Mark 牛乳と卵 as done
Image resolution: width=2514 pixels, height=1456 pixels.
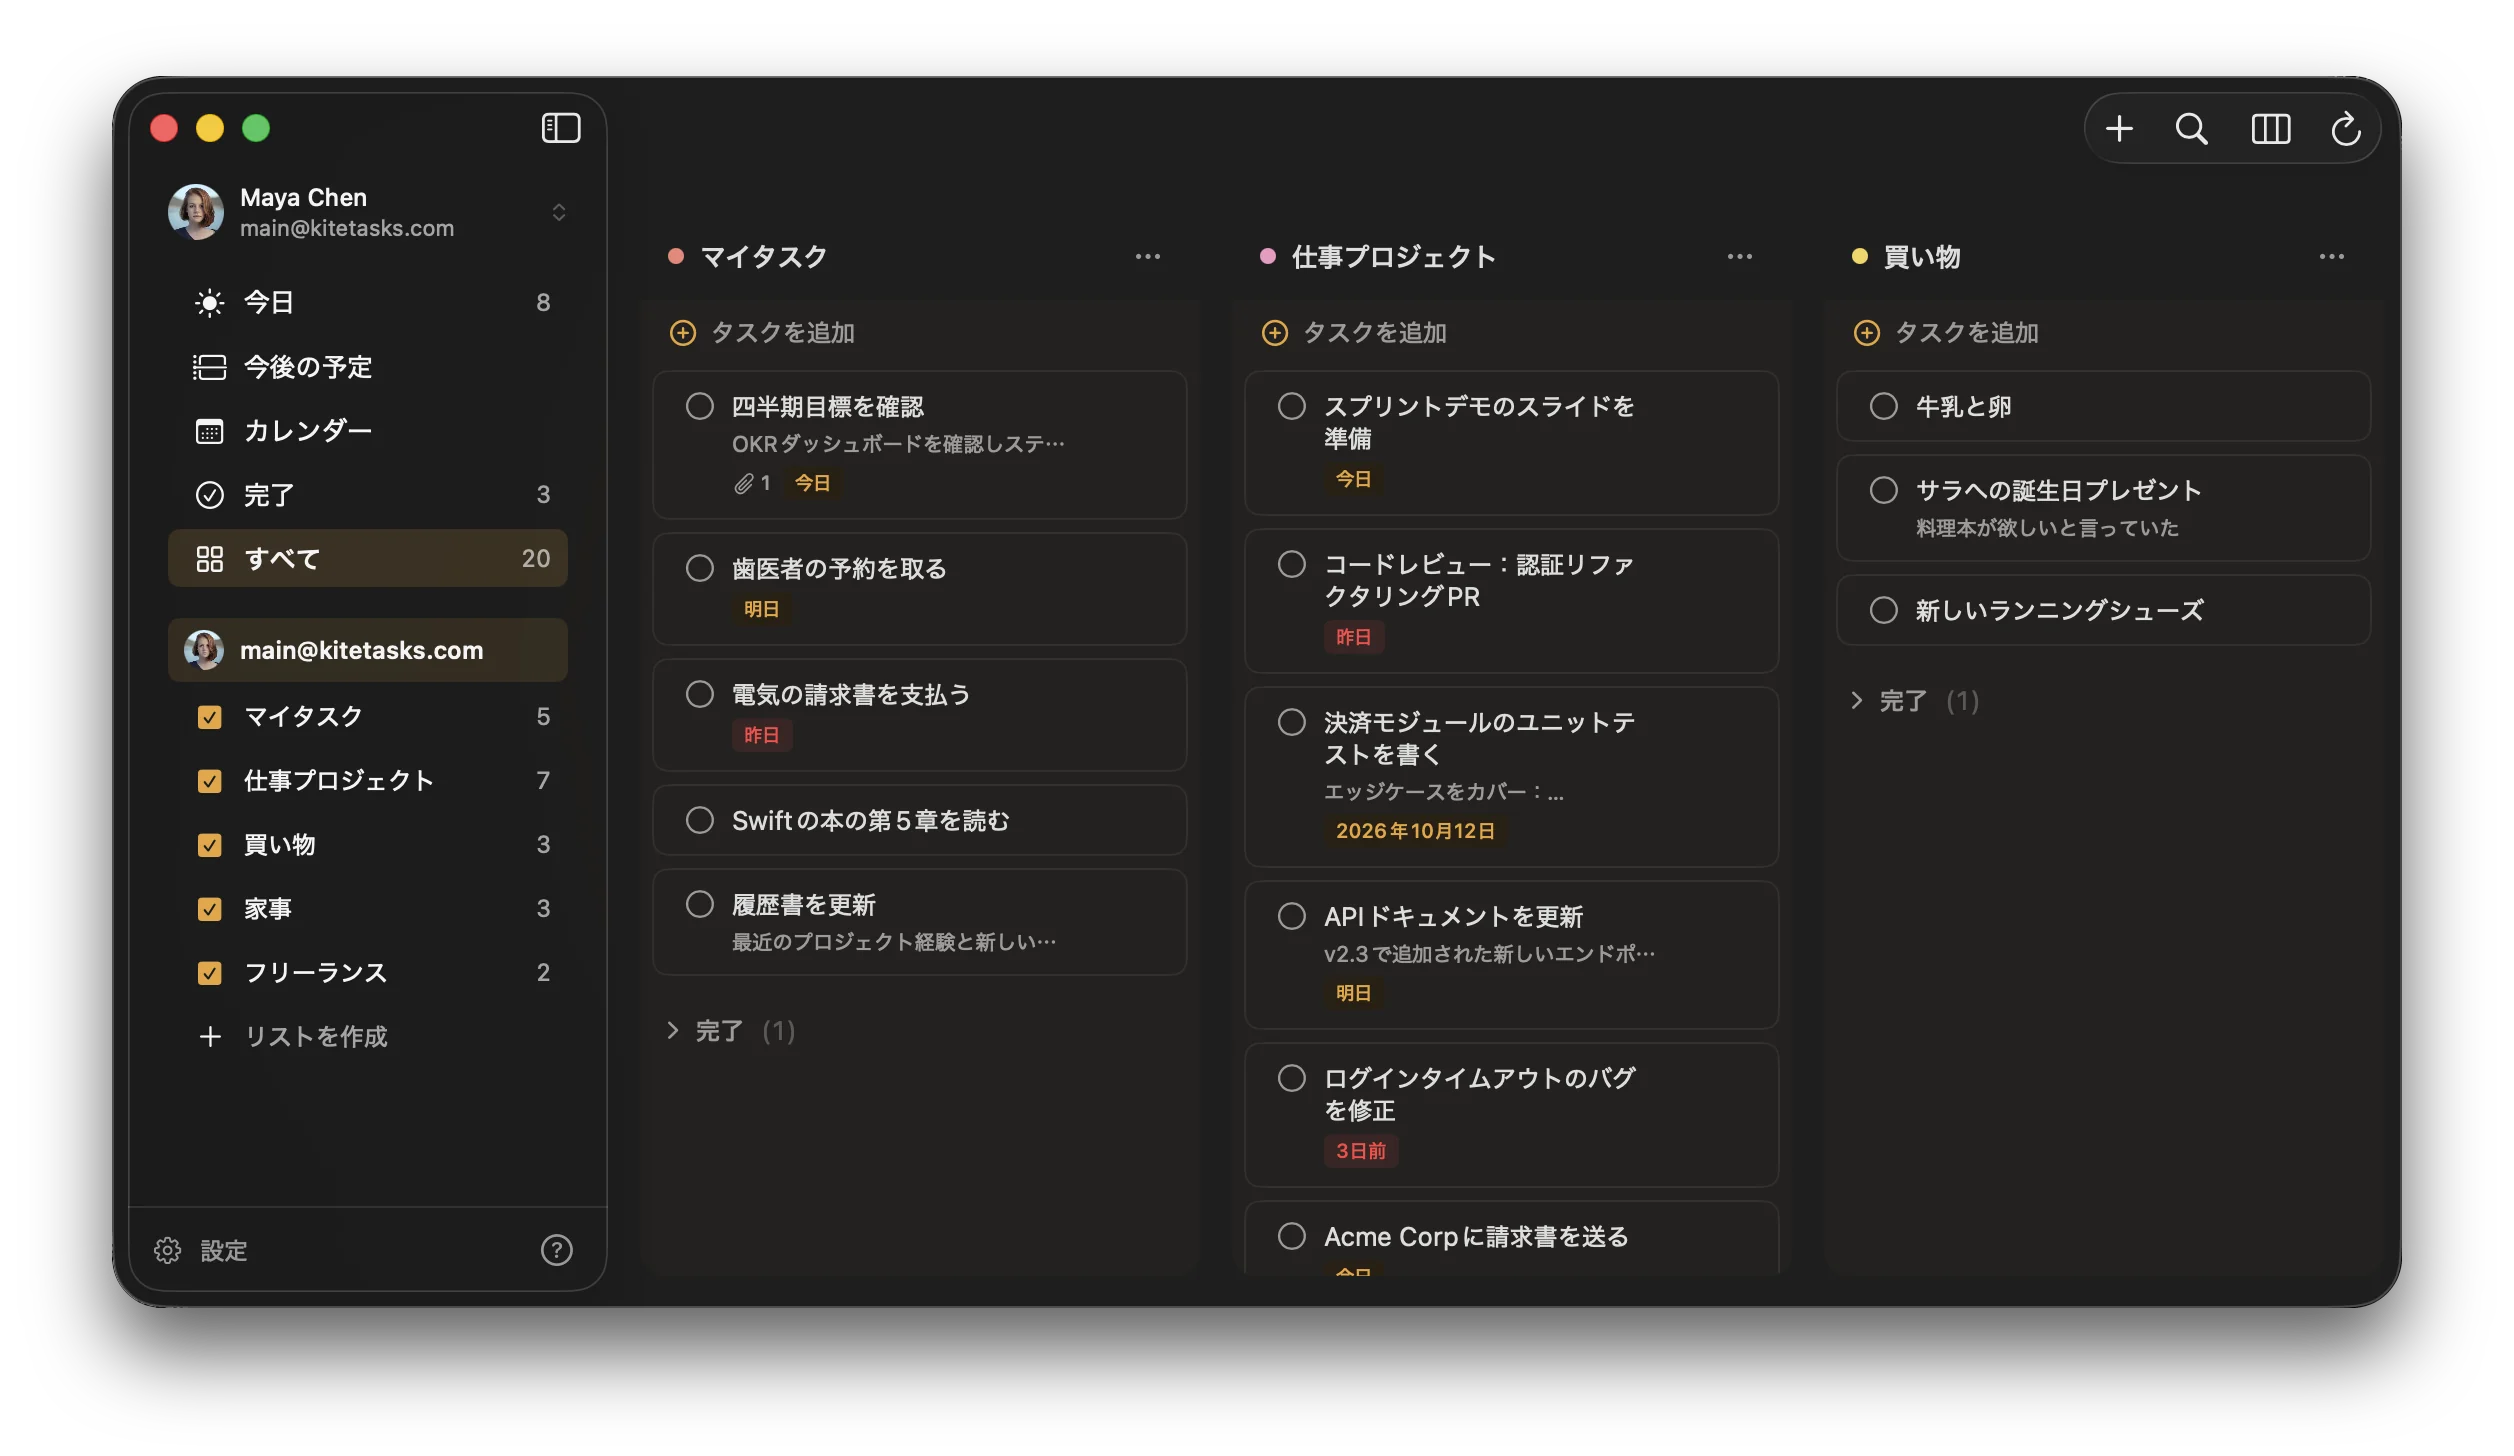coord(1884,406)
